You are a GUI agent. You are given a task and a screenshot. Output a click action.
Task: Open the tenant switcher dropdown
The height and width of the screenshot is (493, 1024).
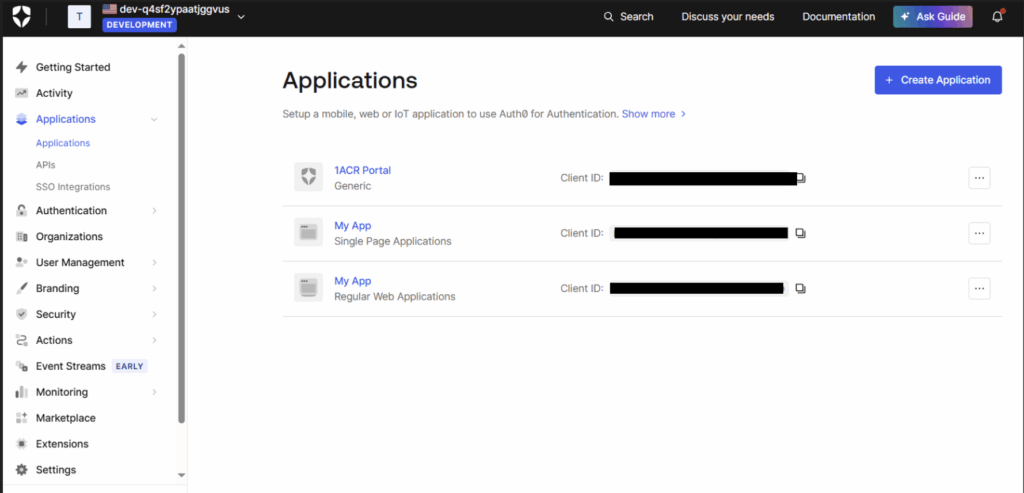pos(240,16)
